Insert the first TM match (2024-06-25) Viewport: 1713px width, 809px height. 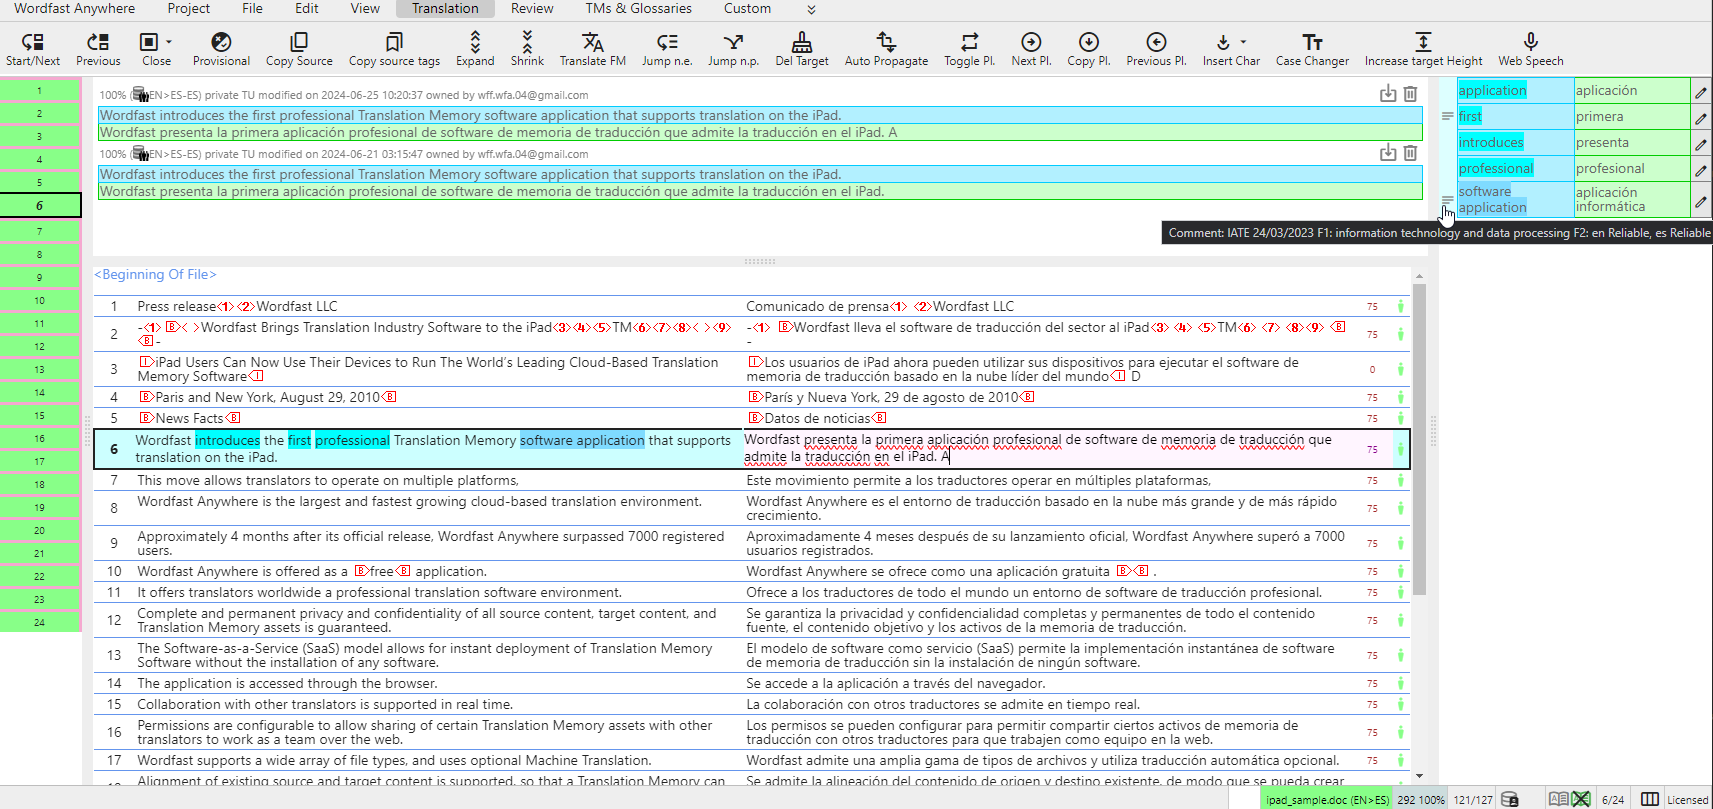point(1388,94)
